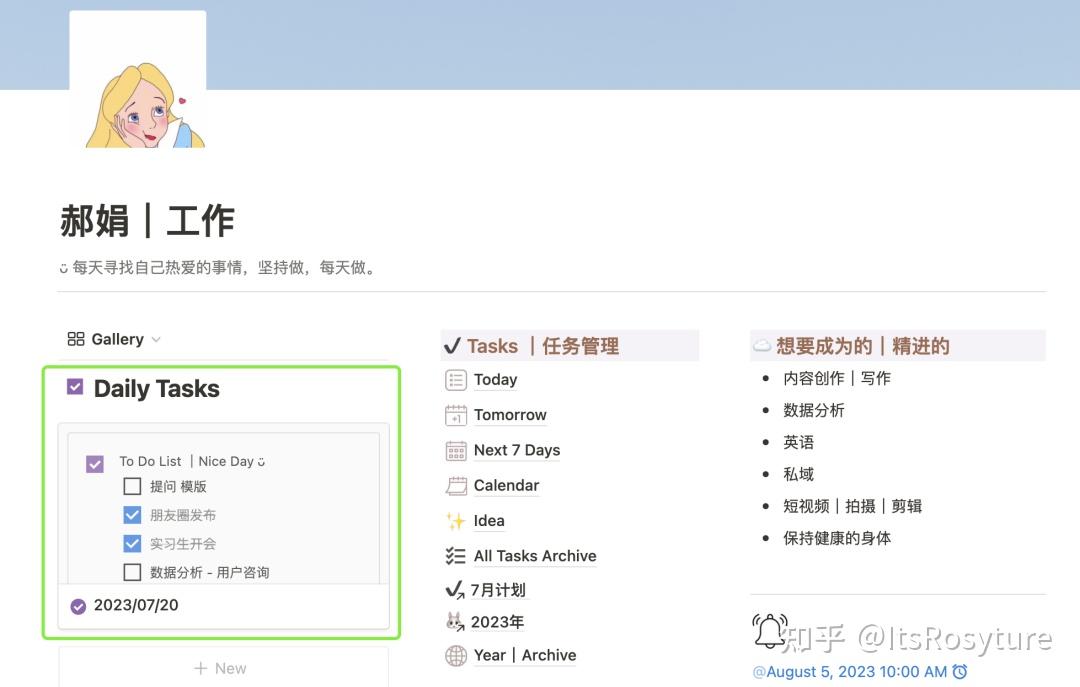The height and width of the screenshot is (687, 1080).
Task: Click the Calendar page icon
Action: pos(455,485)
